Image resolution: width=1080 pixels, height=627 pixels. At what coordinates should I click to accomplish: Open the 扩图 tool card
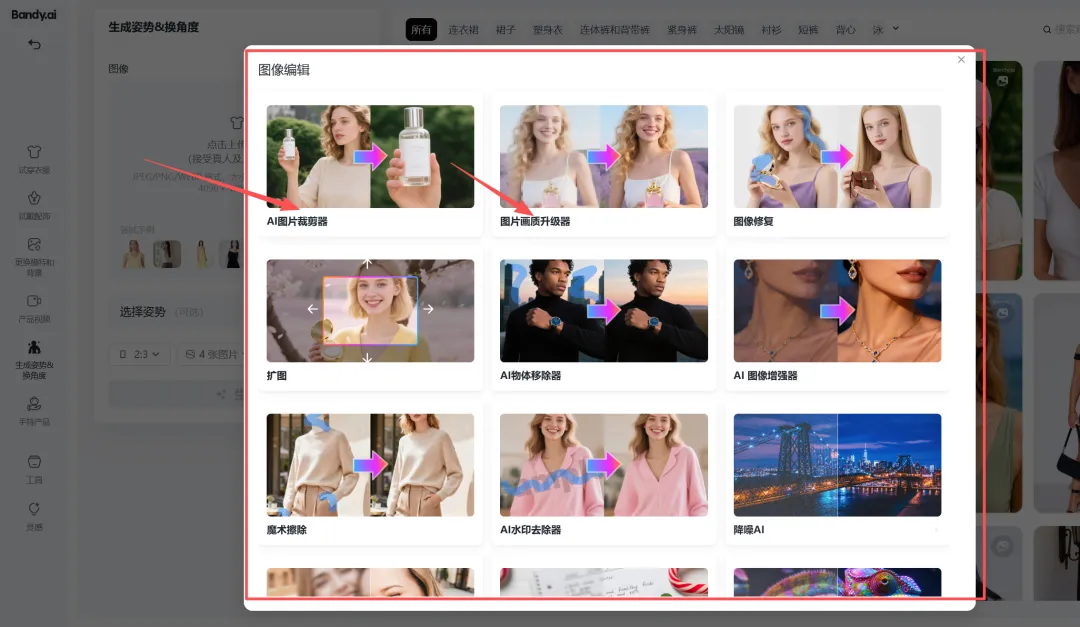coord(370,321)
